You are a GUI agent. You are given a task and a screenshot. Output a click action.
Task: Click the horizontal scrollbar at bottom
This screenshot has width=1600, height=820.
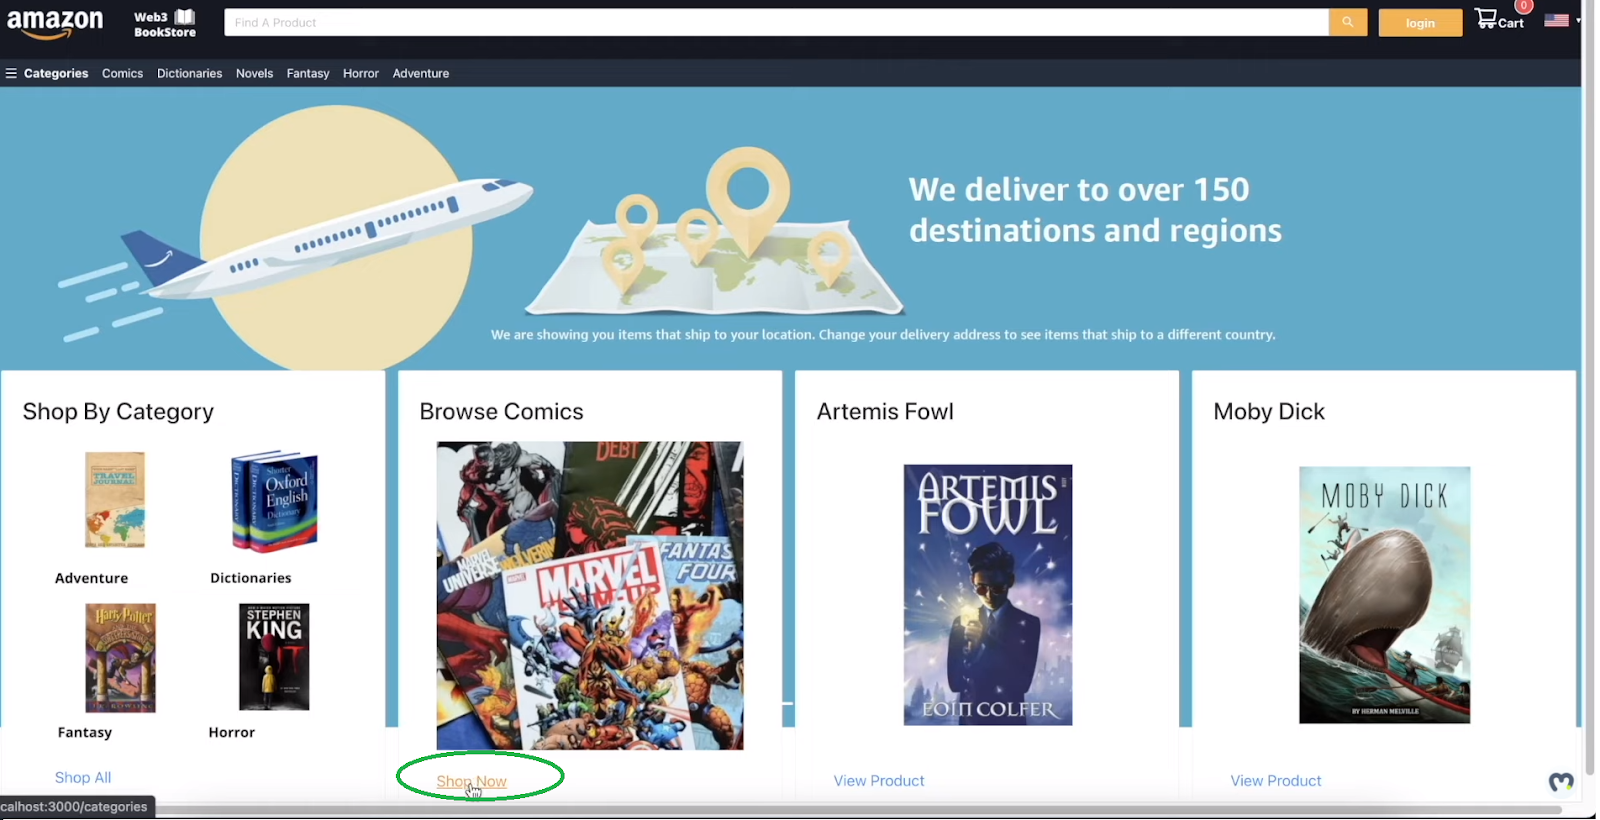pos(860,809)
